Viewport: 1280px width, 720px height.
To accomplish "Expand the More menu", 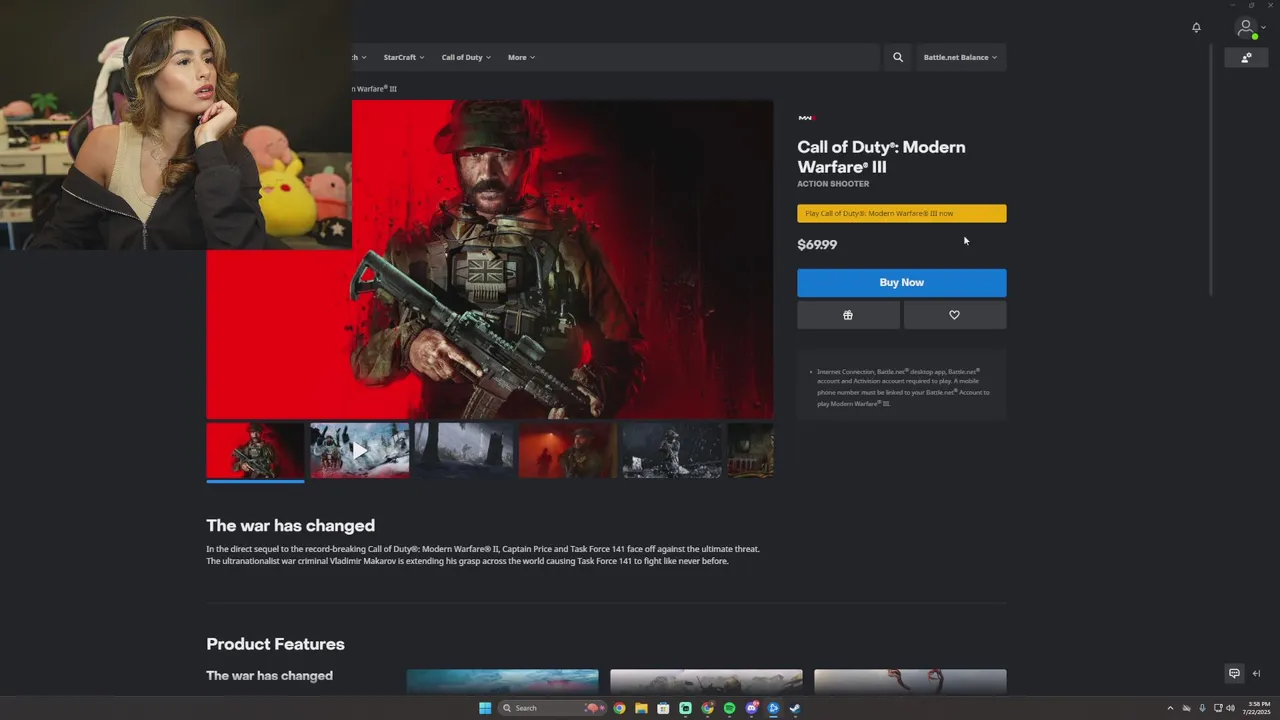I will (x=521, y=57).
